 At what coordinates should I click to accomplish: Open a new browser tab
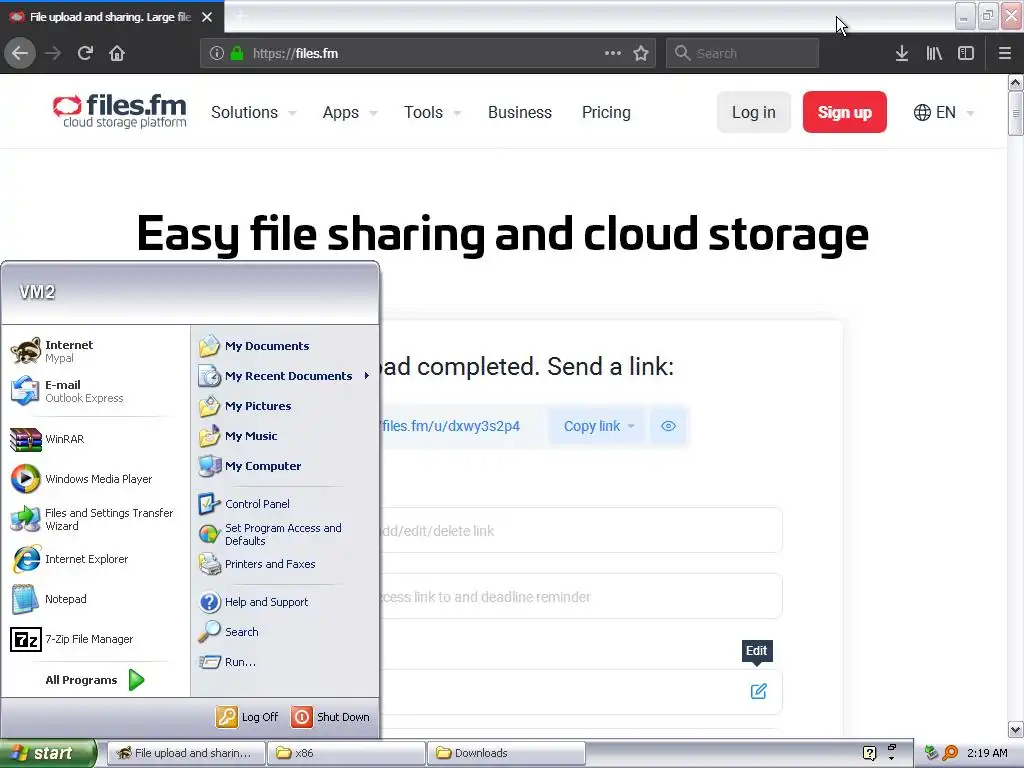point(241,17)
